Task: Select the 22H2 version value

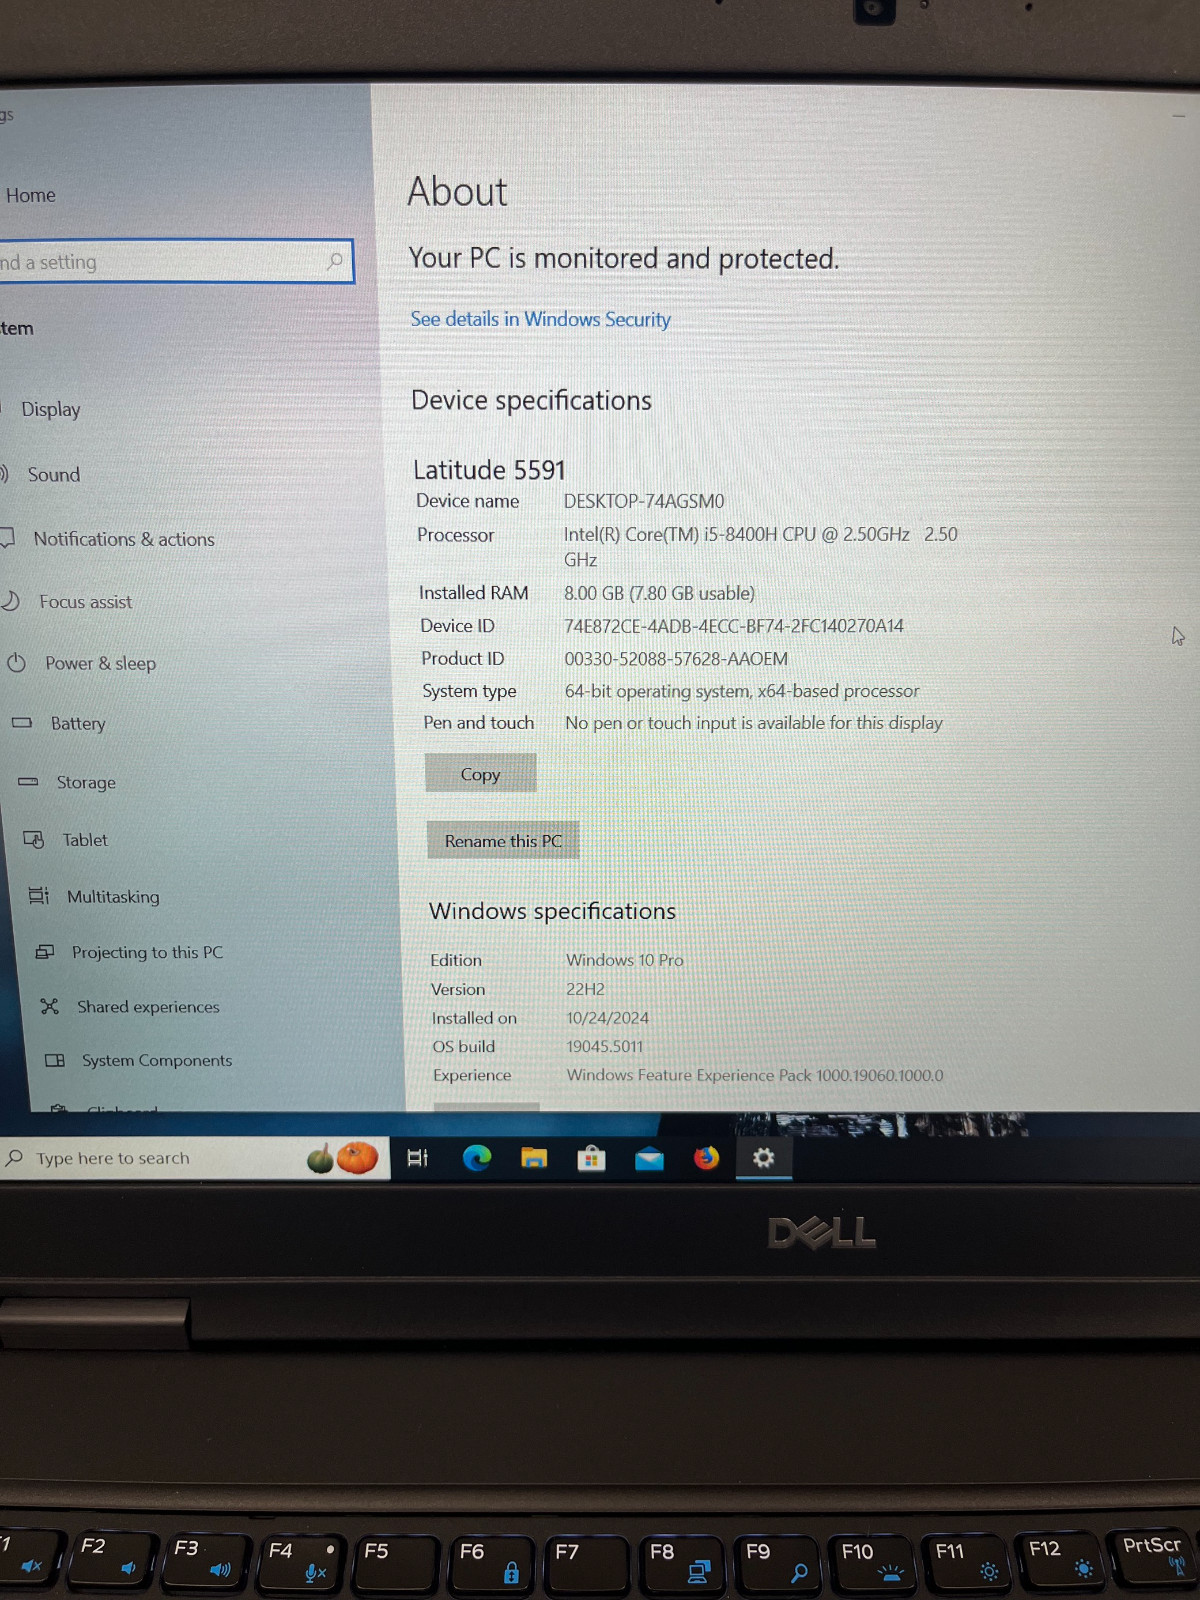Action: [586, 989]
